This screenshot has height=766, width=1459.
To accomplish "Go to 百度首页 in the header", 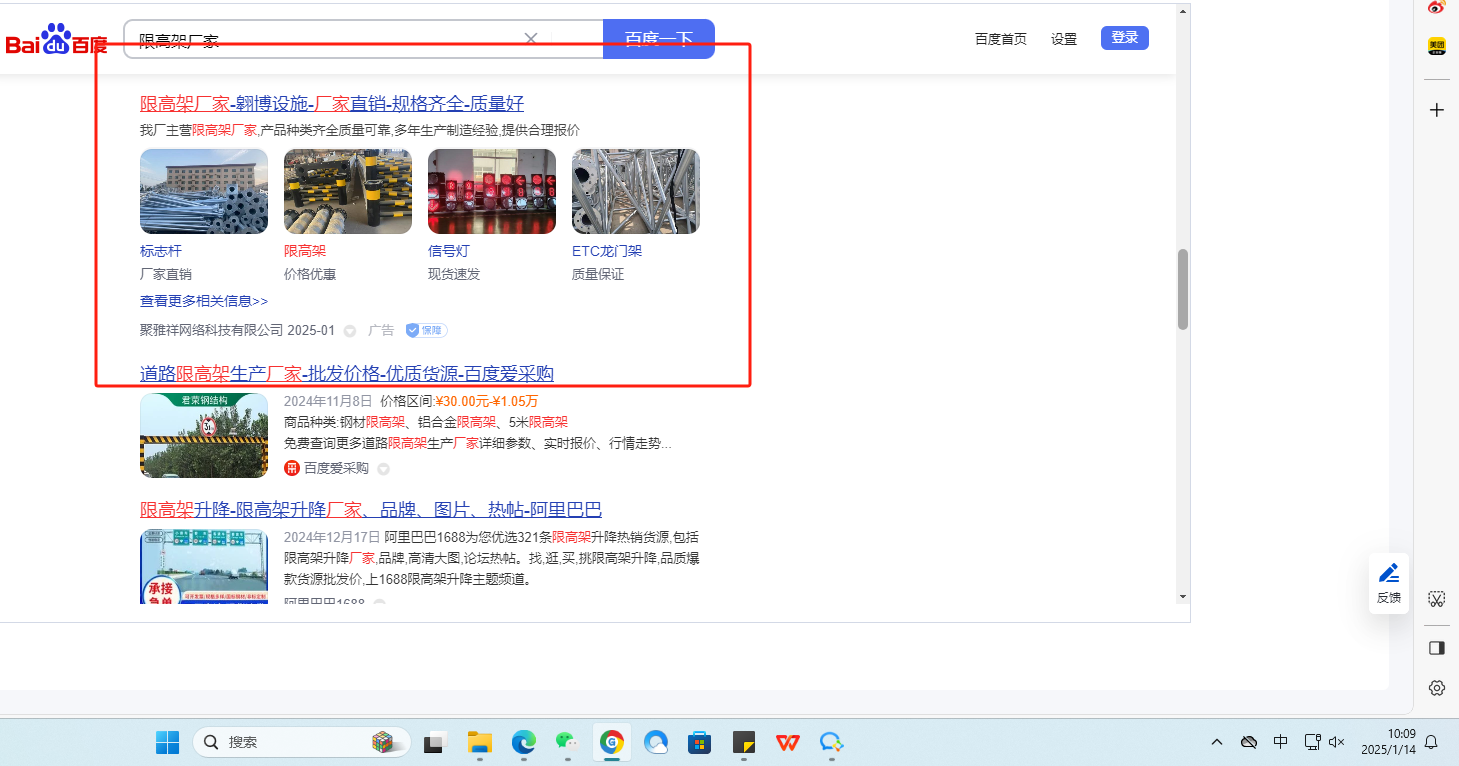I will [1000, 39].
